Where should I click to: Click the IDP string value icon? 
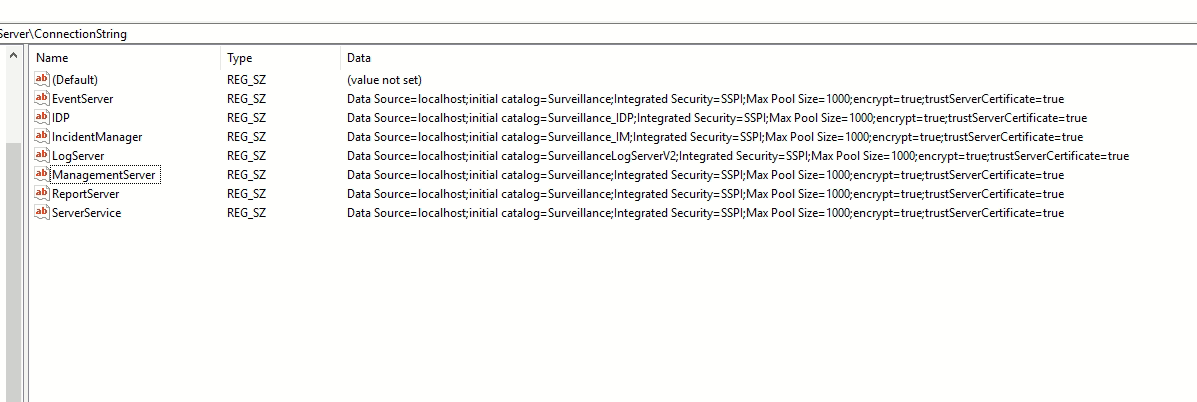pyautogui.click(x=42, y=117)
